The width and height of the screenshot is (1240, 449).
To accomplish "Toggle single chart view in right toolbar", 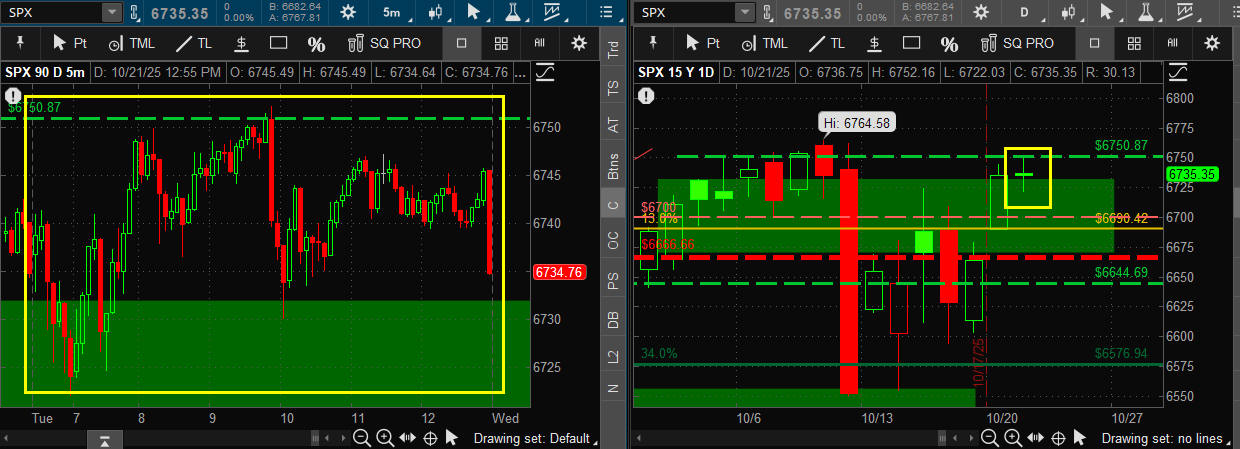I will 1093,44.
